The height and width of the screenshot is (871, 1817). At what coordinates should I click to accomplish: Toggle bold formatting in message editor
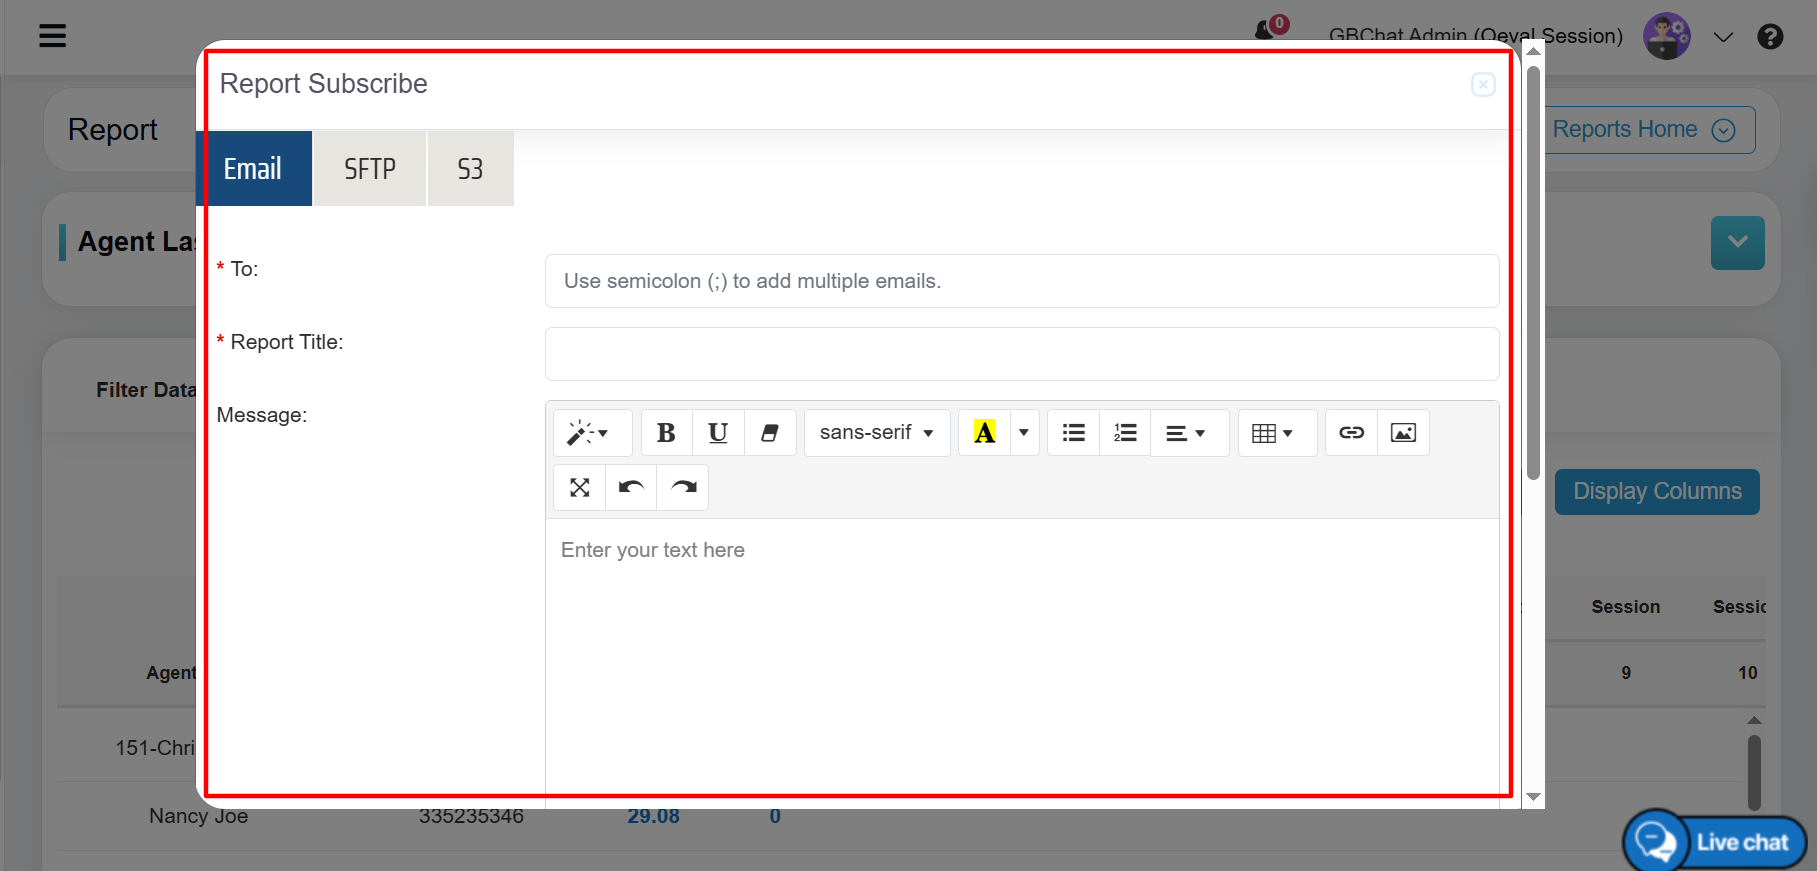coord(666,433)
